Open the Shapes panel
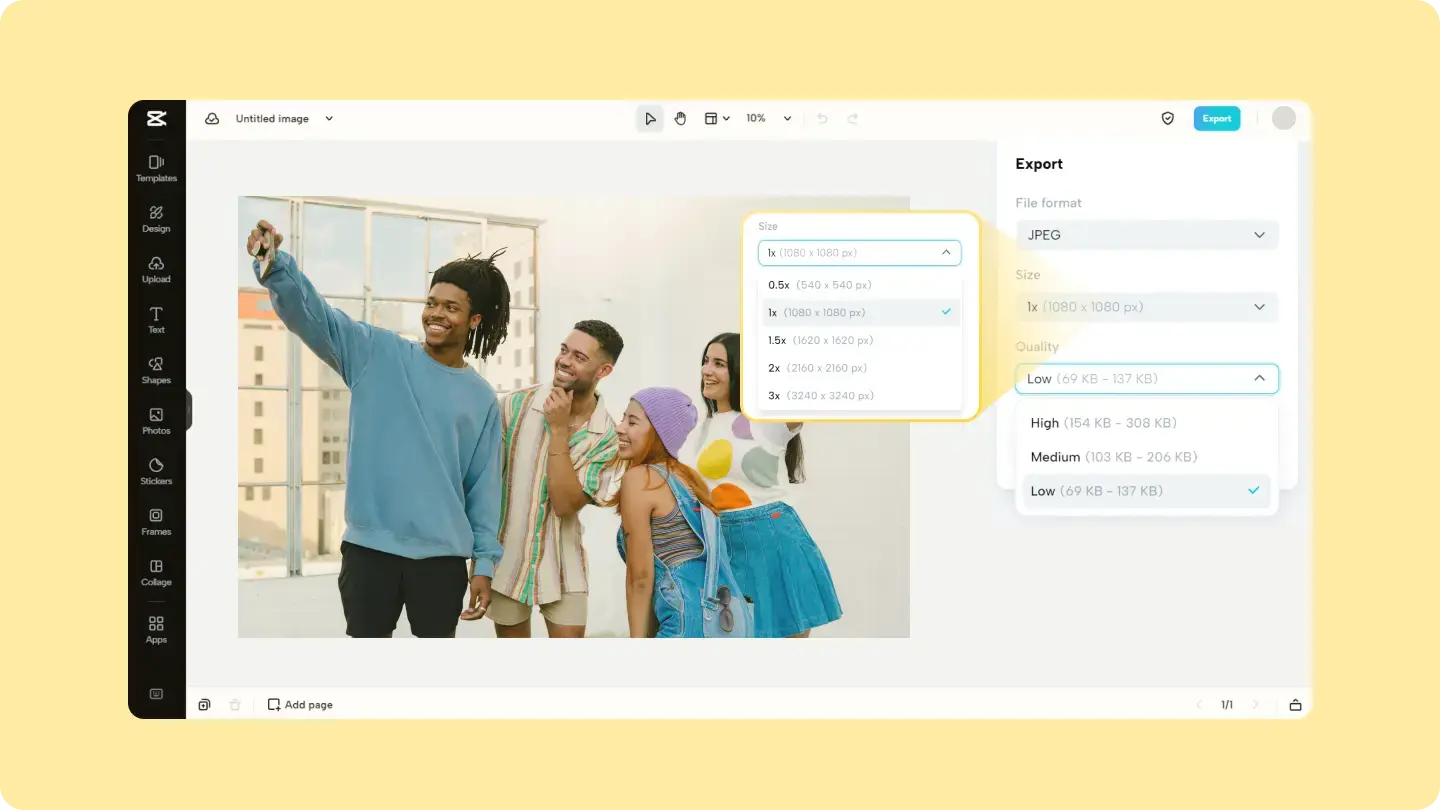1440x810 pixels. pos(156,370)
